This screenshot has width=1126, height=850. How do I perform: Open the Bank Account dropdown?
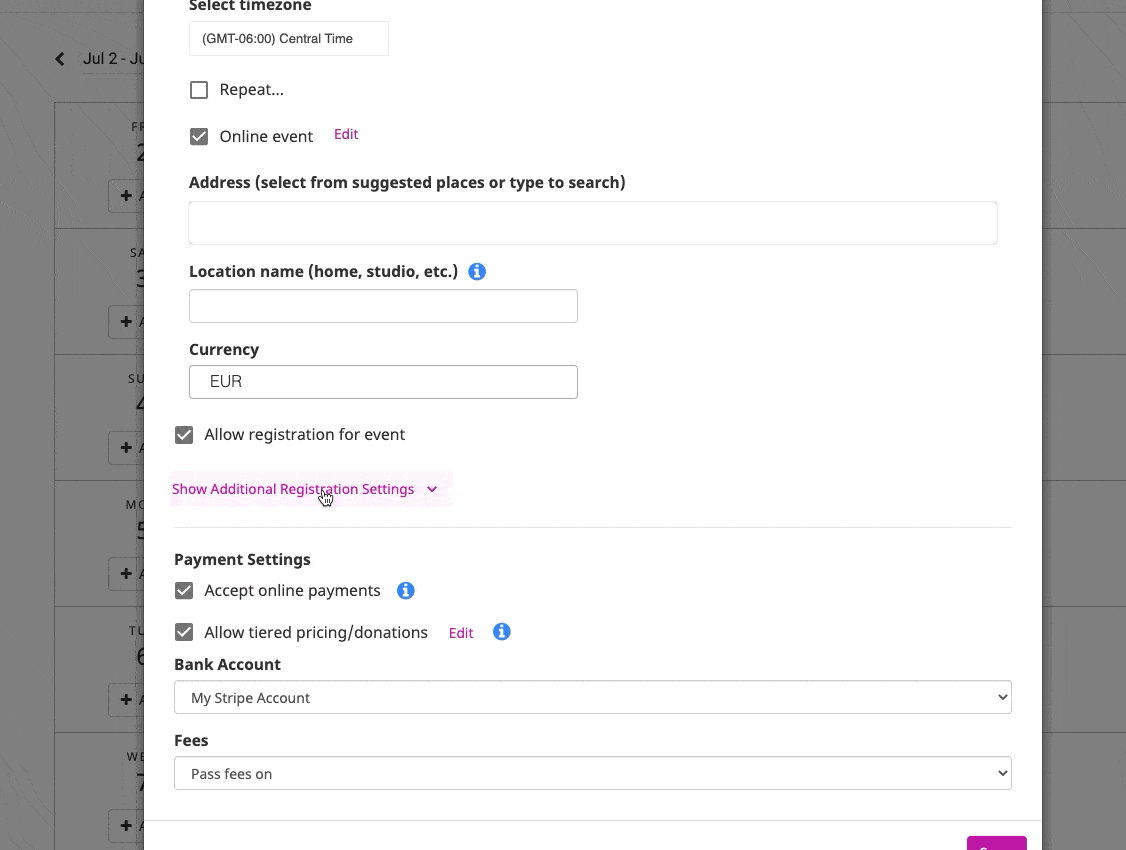point(592,697)
